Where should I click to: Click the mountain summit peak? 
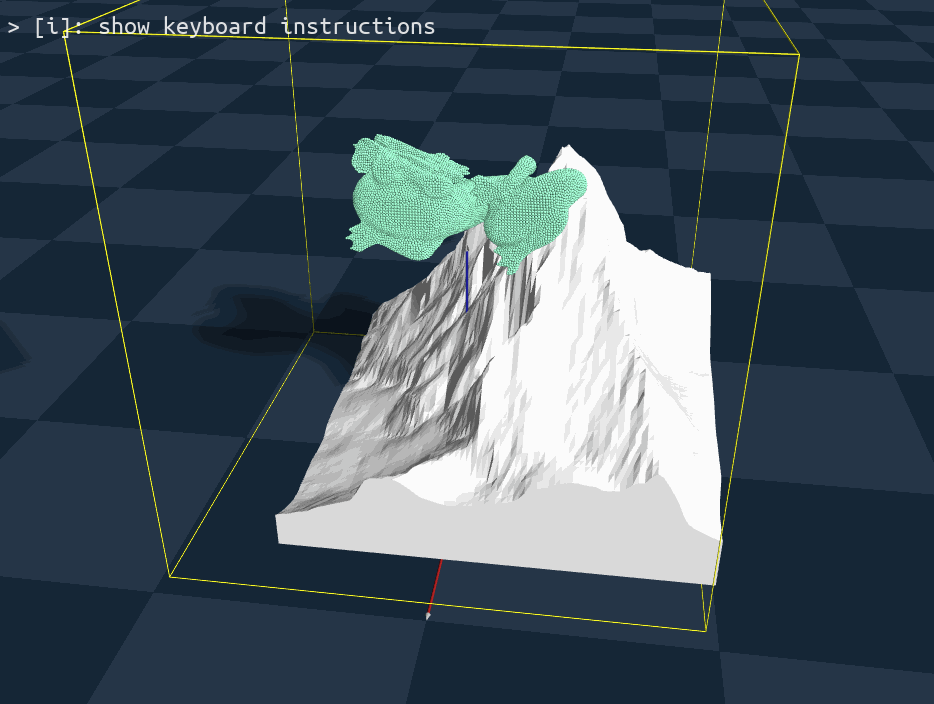[x=567, y=150]
